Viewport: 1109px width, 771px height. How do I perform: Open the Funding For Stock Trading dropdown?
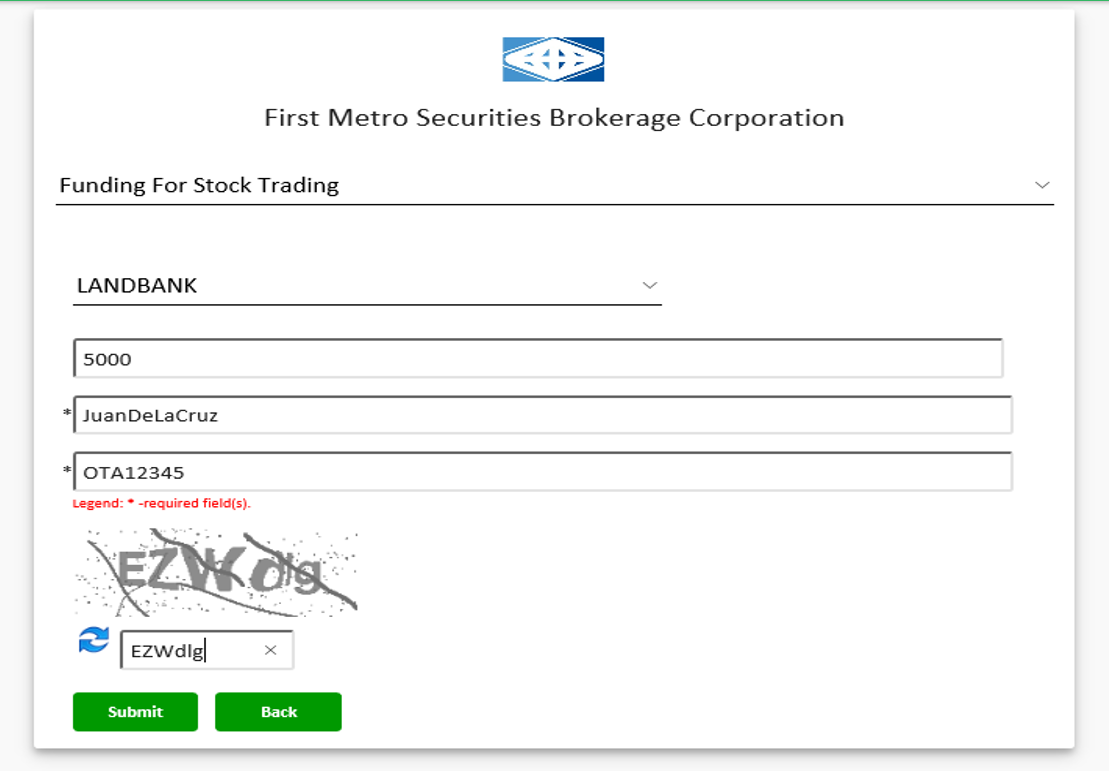[x=554, y=185]
